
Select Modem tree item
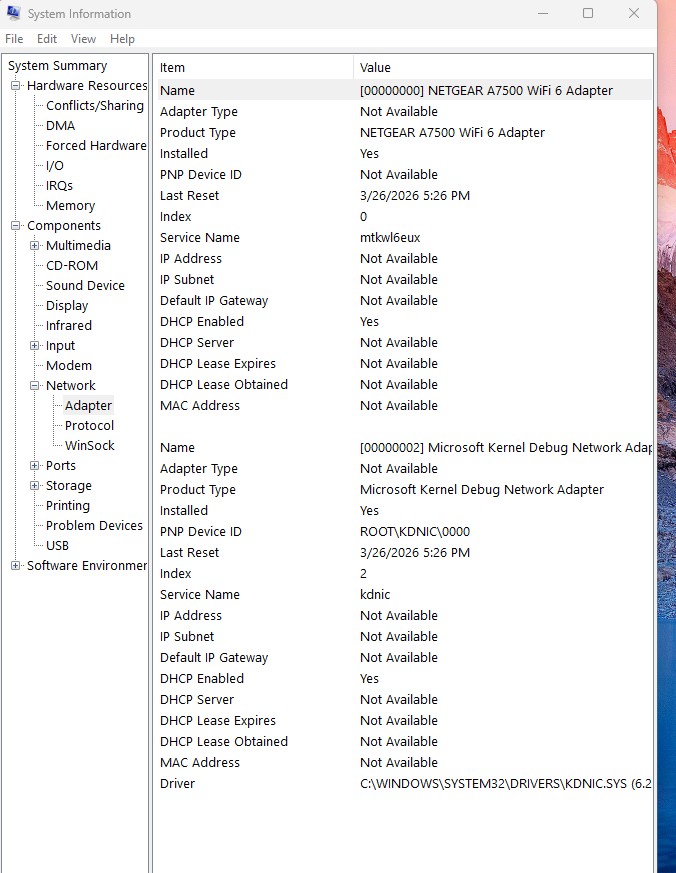pyautogui.click(x=68, y=366)
